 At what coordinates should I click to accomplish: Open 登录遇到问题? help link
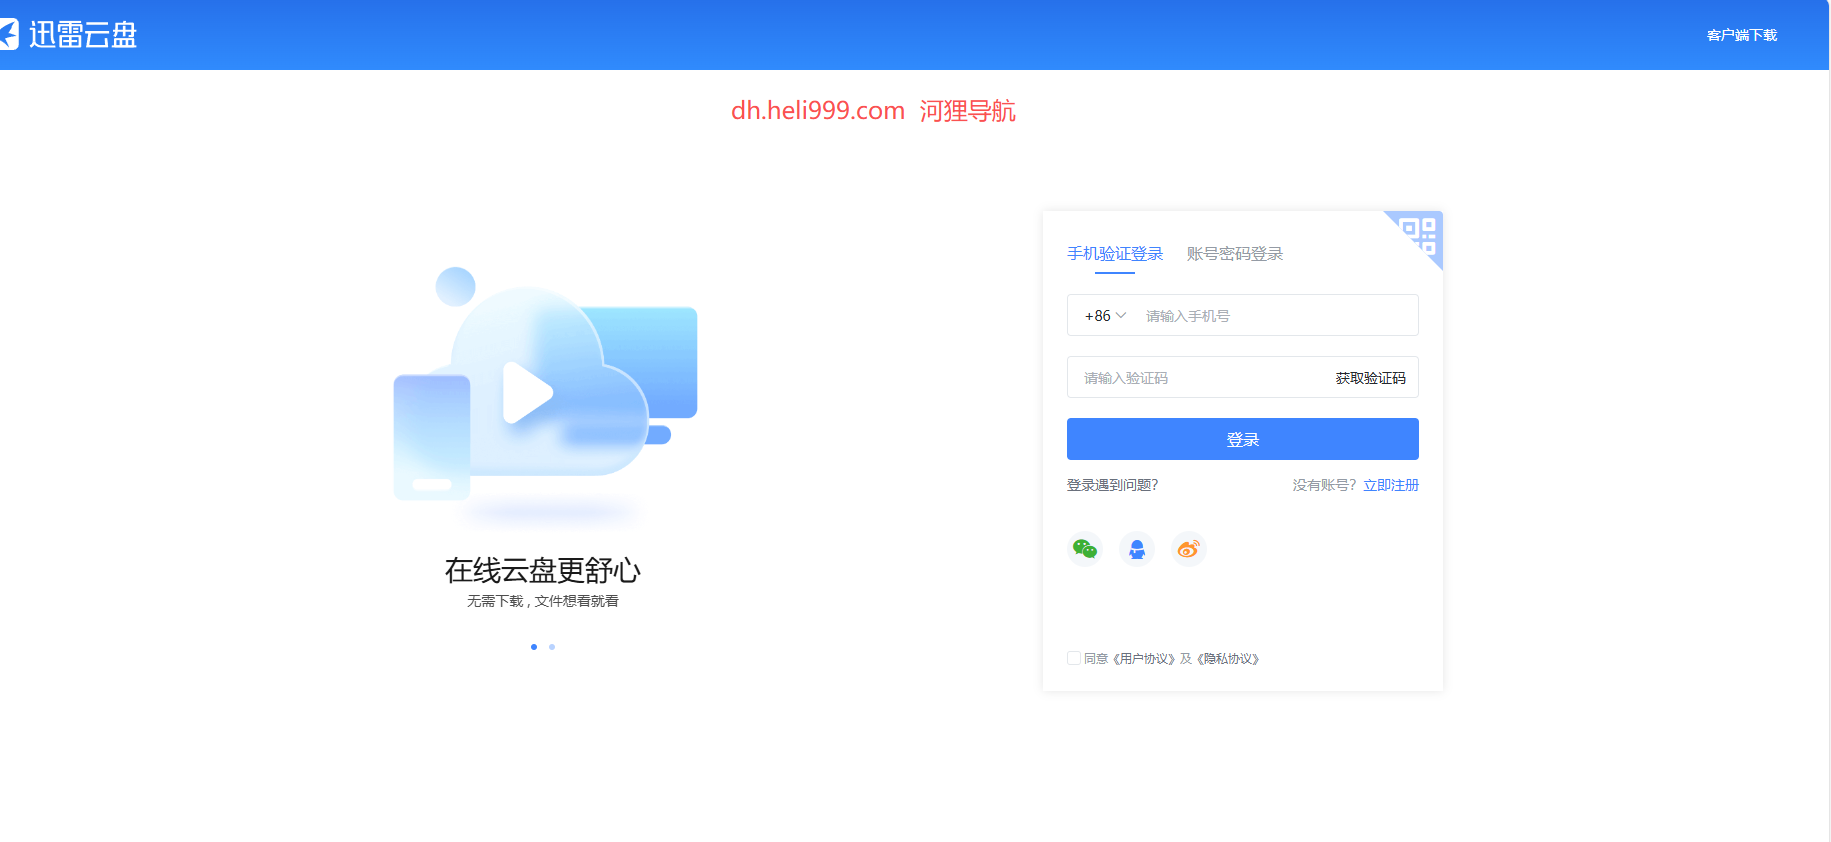pos(1112,485)
